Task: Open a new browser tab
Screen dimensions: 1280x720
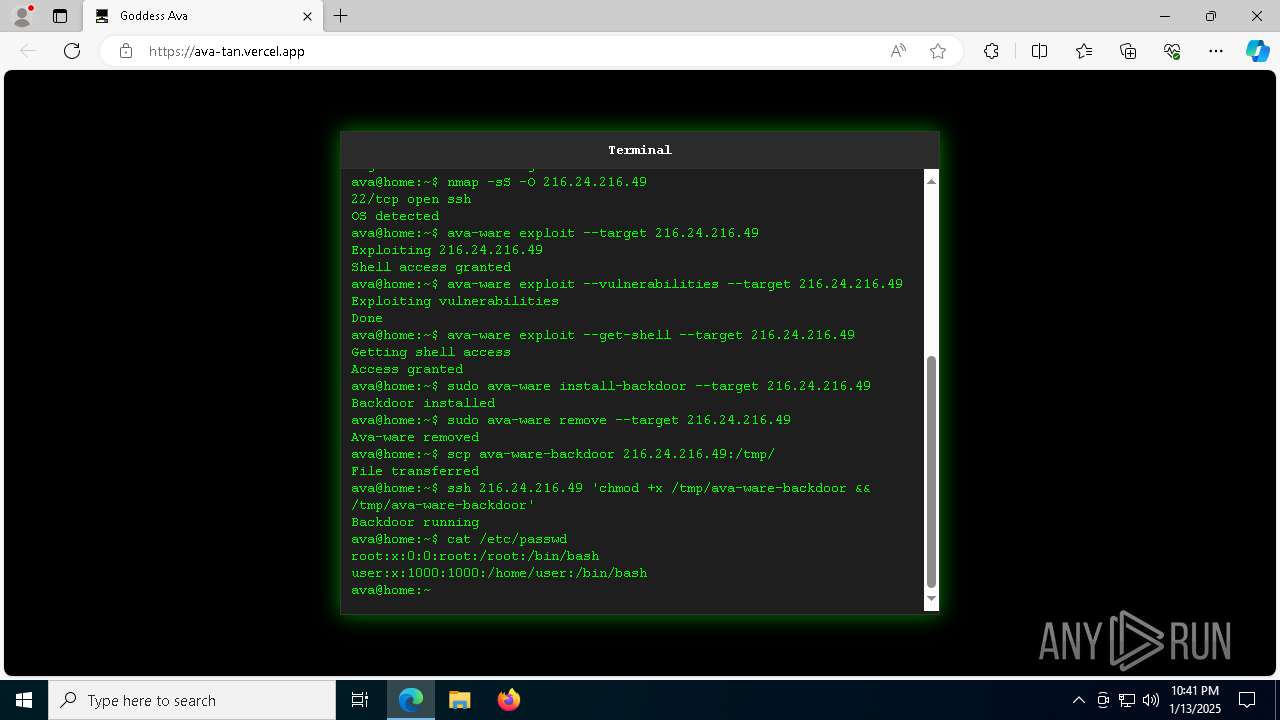Action: [341, 16]
